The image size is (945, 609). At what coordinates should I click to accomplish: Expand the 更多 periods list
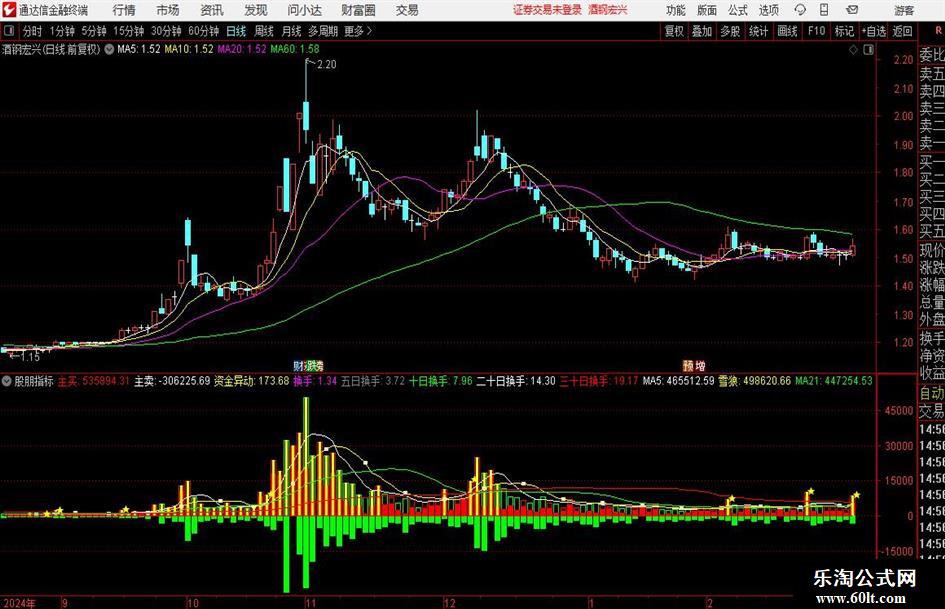pyautogui.click(x=359, y=31)
